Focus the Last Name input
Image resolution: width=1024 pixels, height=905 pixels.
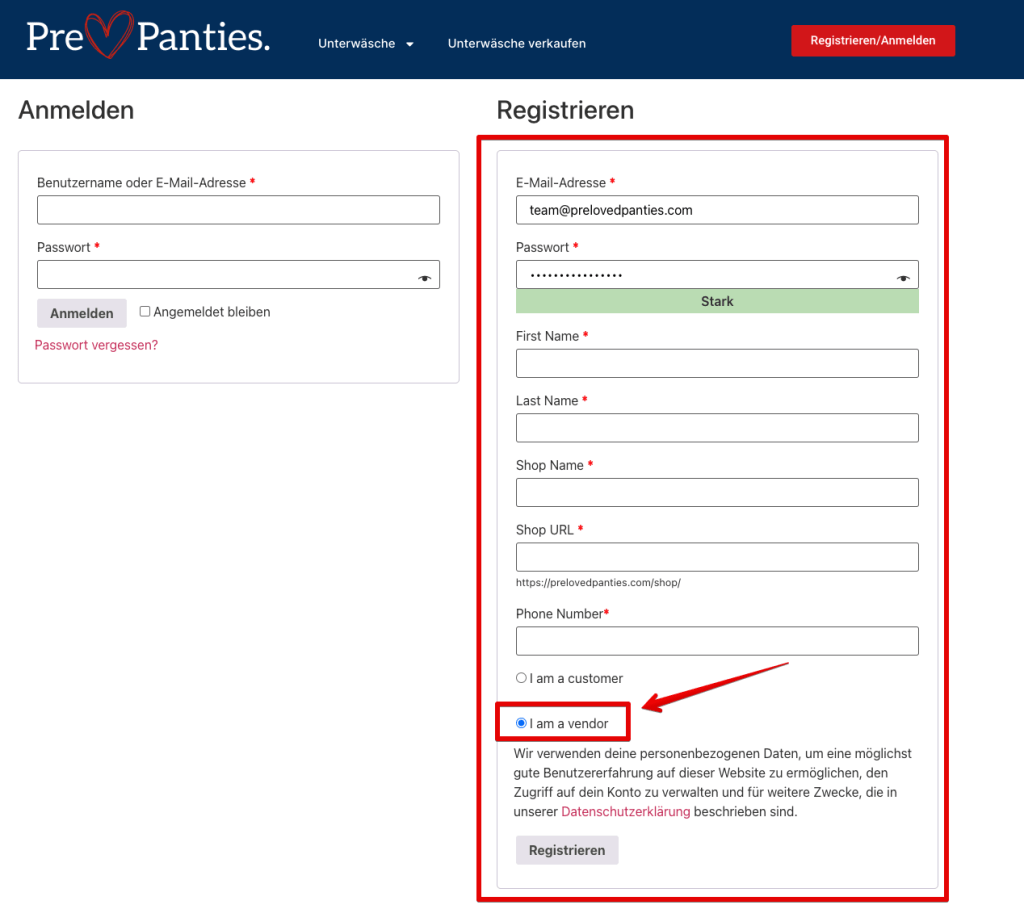pos(717,428)
